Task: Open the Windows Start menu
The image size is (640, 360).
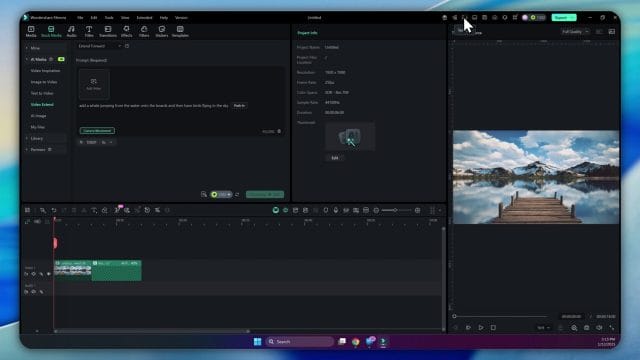Action: coord(257,342)
